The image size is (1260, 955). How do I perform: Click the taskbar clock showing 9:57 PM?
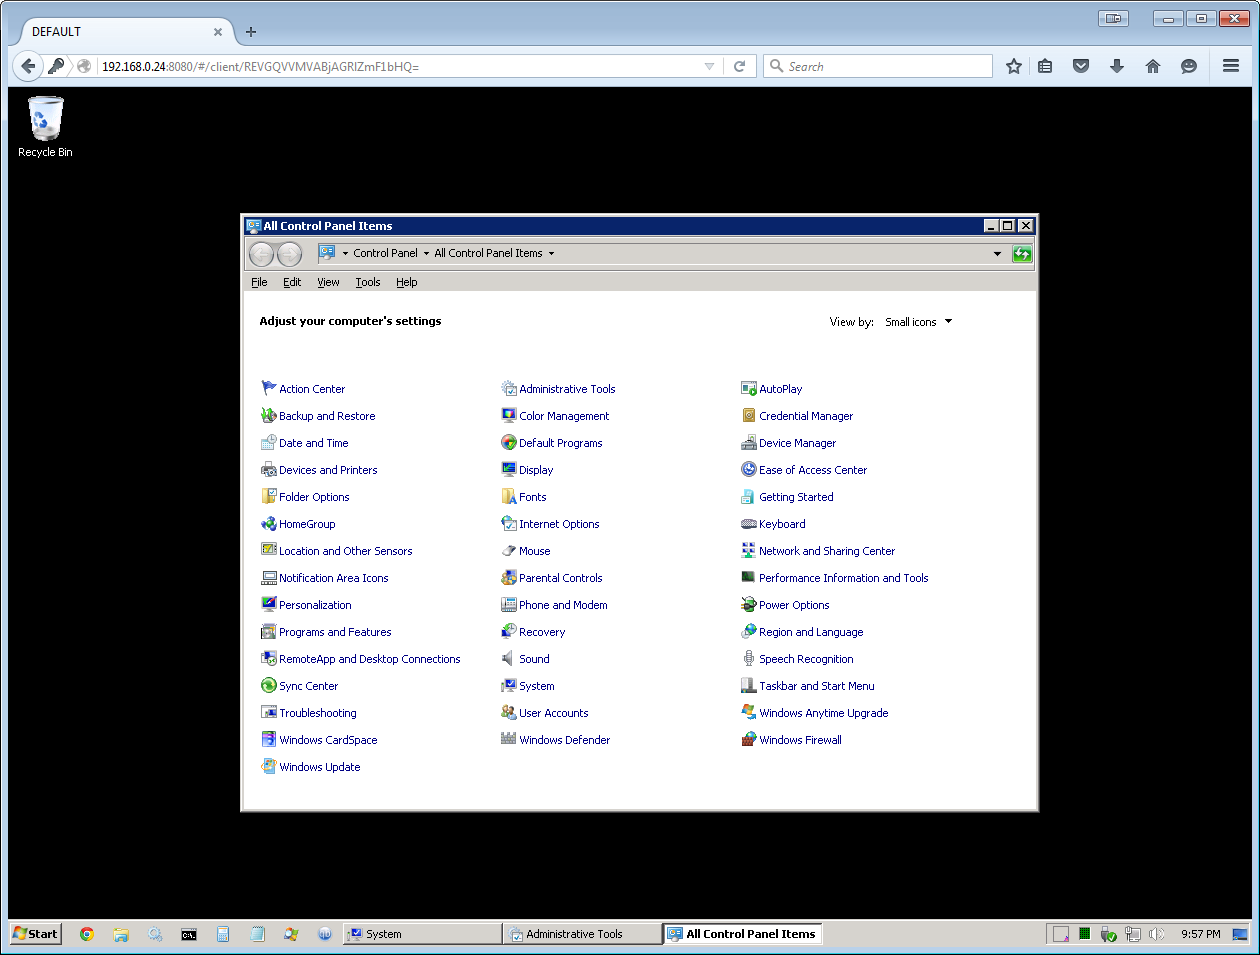pos(1200,934)
